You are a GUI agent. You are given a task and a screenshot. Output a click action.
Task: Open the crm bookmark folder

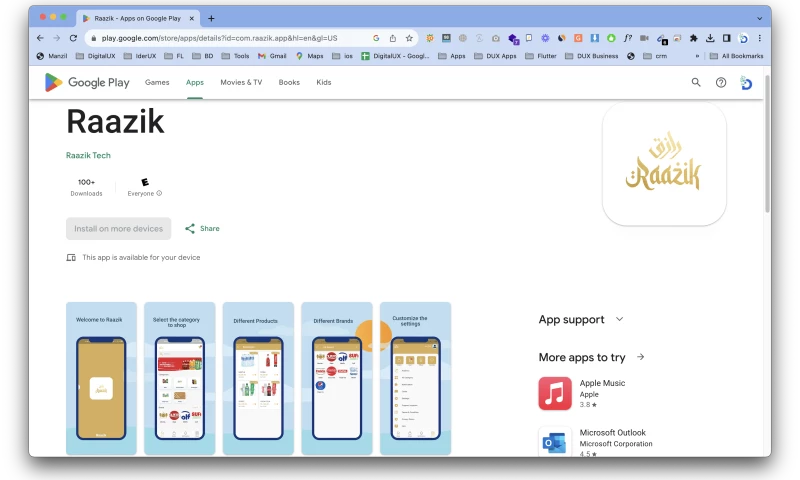coord(655,56)
